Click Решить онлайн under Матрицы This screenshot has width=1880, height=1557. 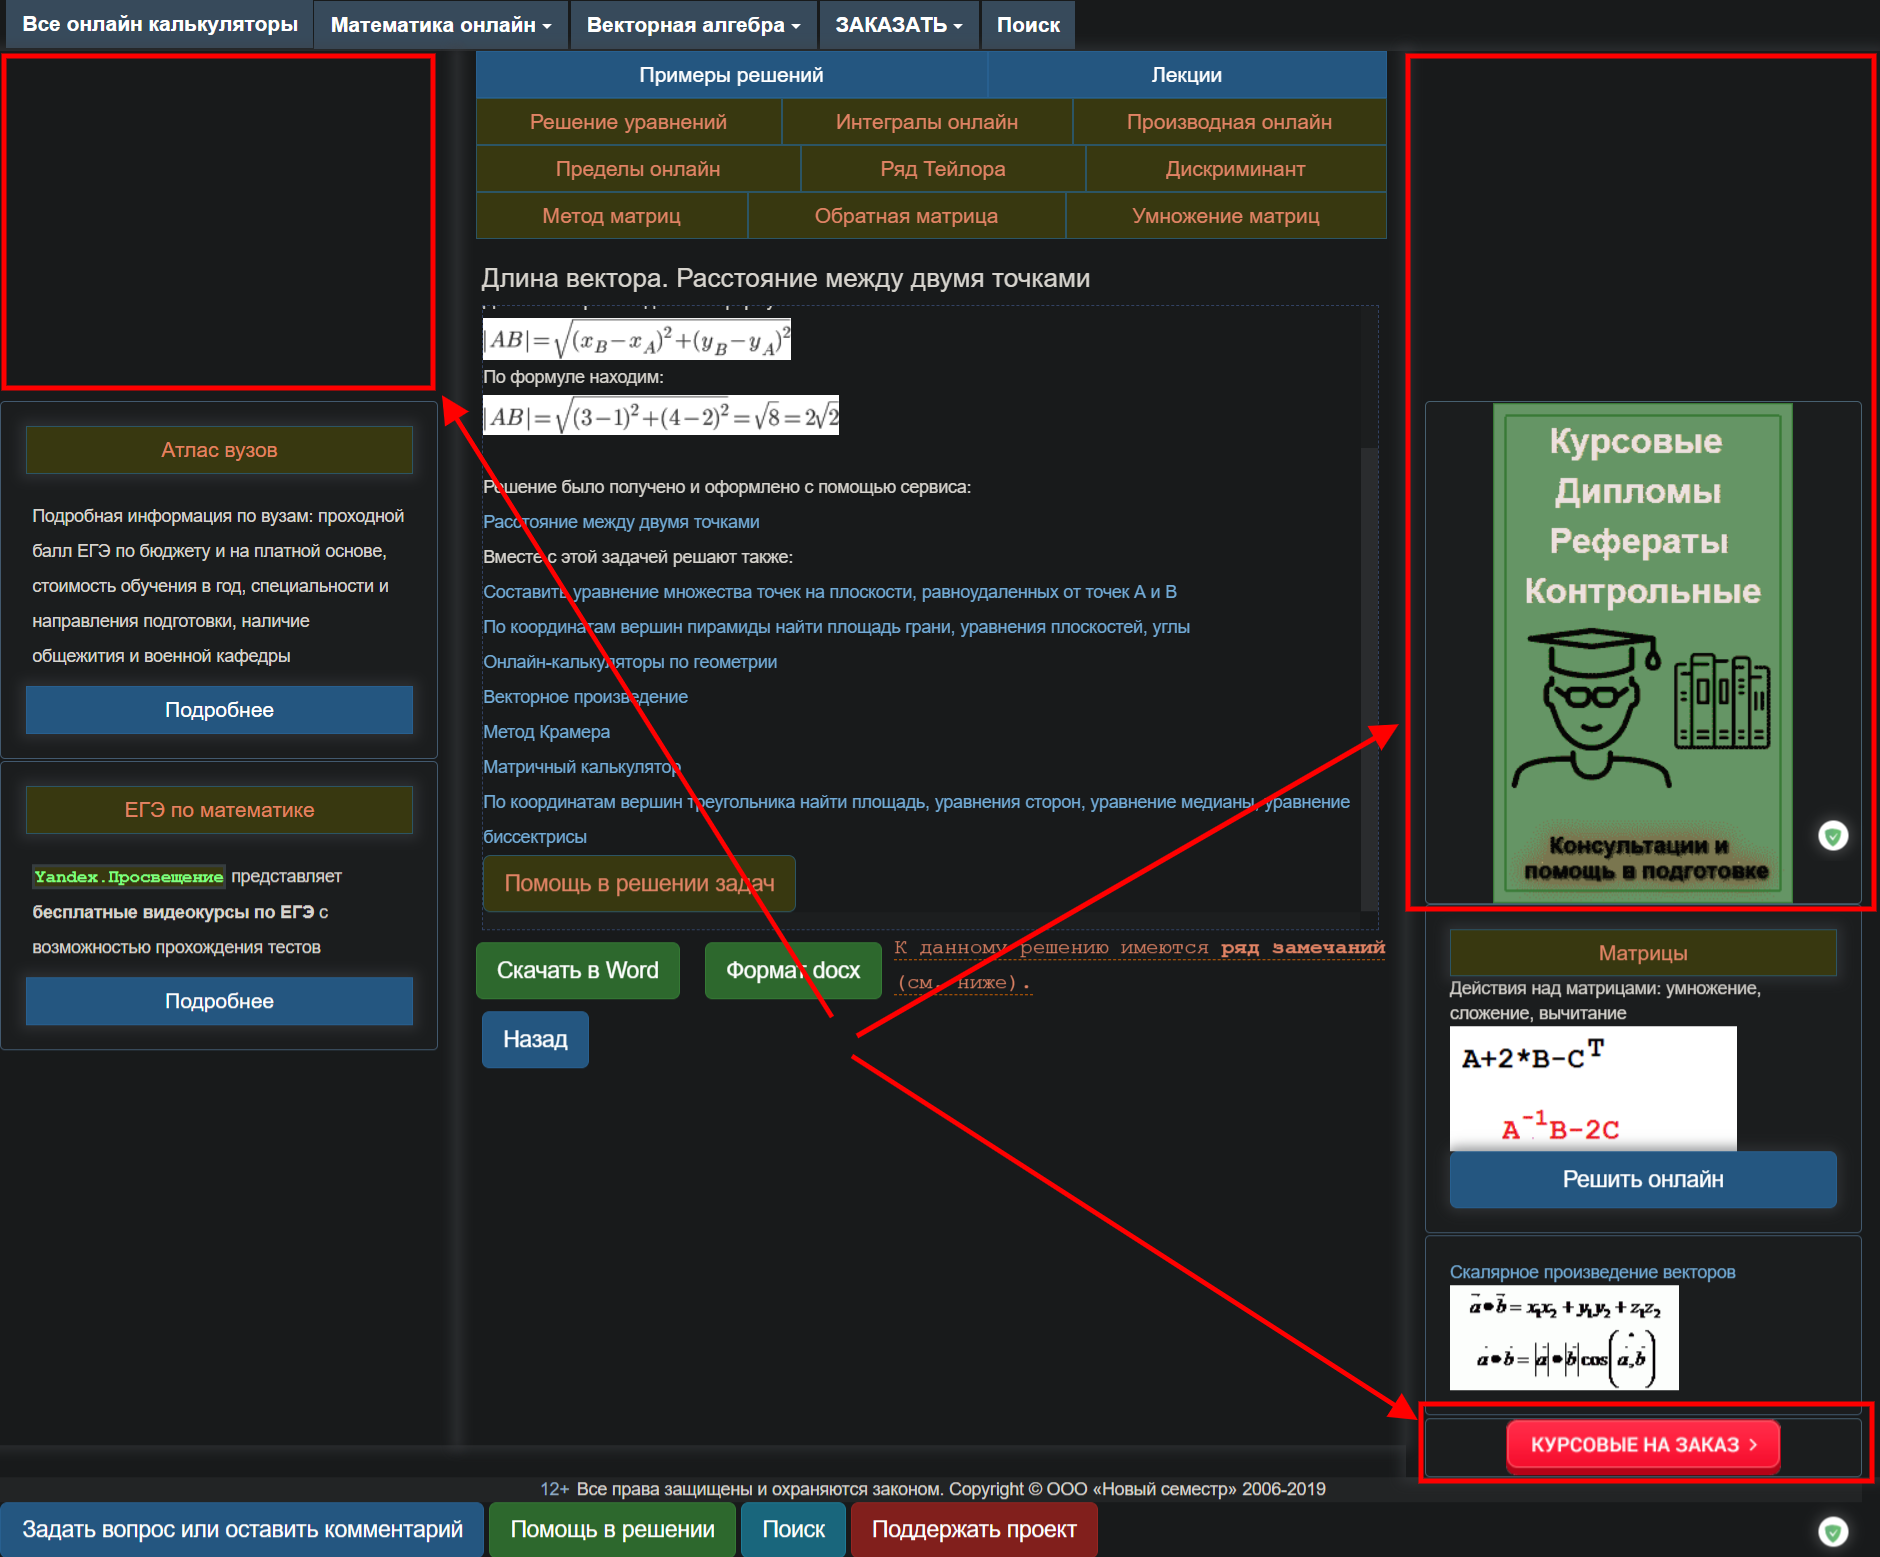point(1642,1179)
